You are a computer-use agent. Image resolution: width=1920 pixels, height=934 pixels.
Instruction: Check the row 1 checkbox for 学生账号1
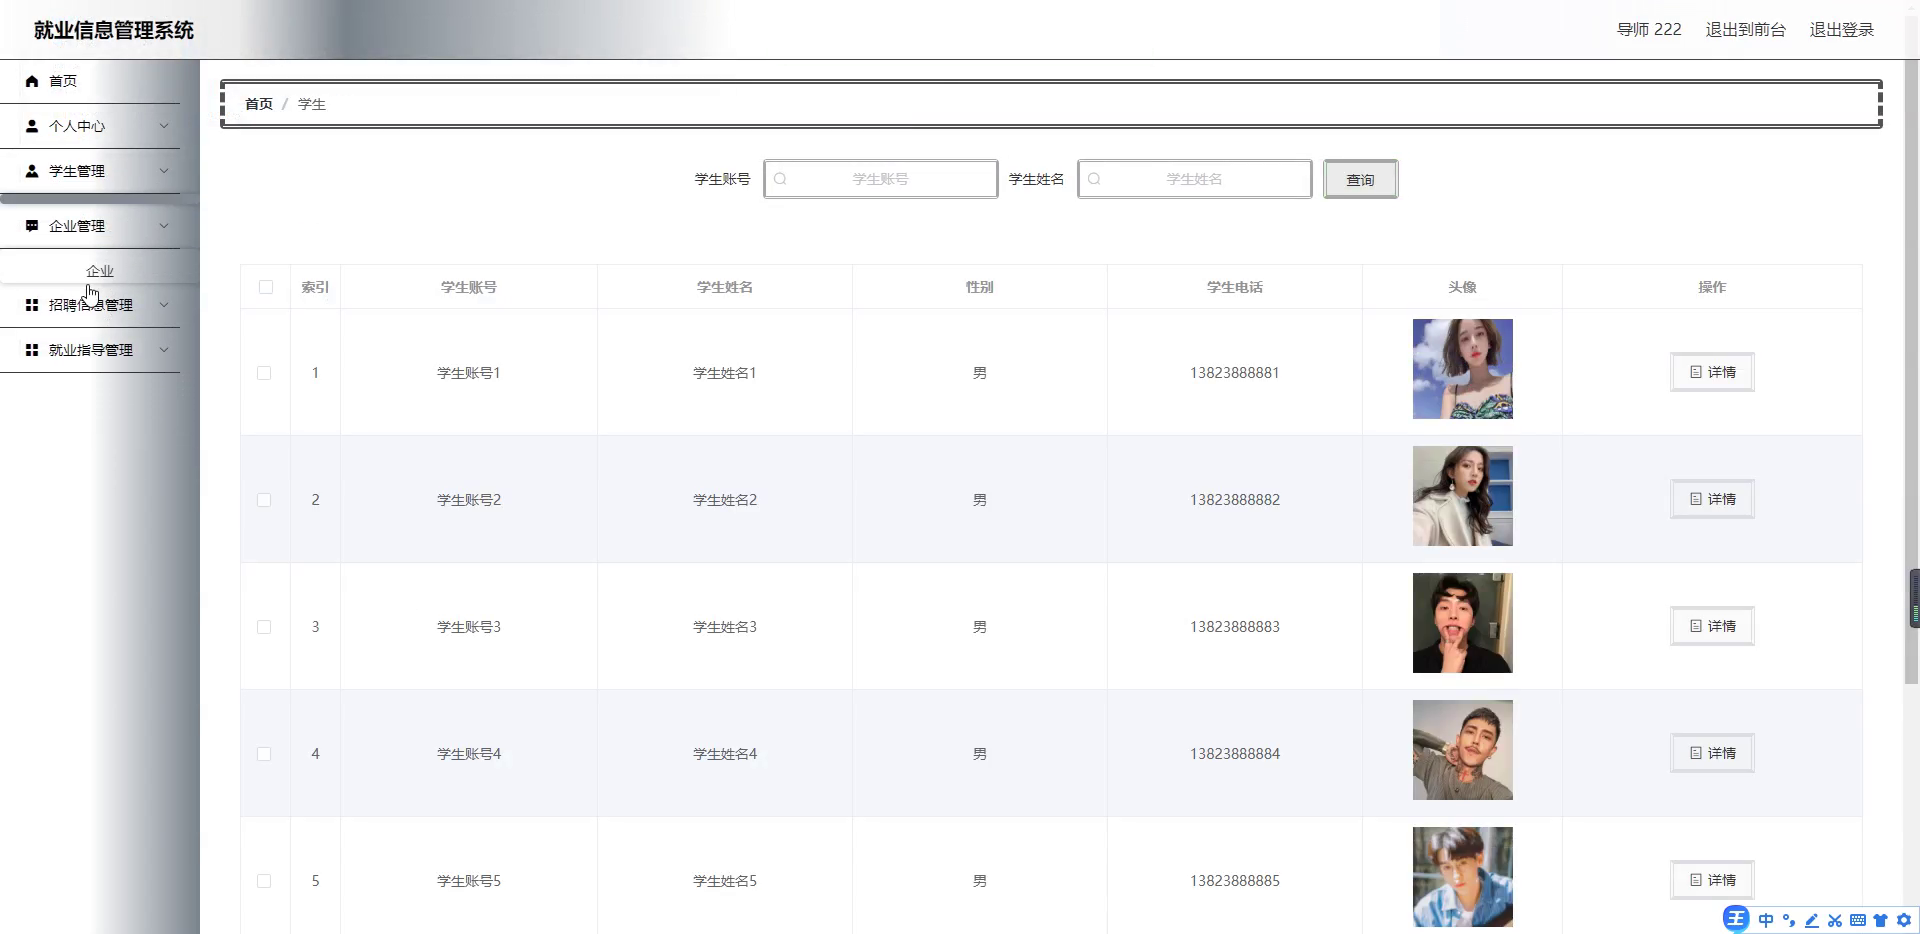[264, 373]
